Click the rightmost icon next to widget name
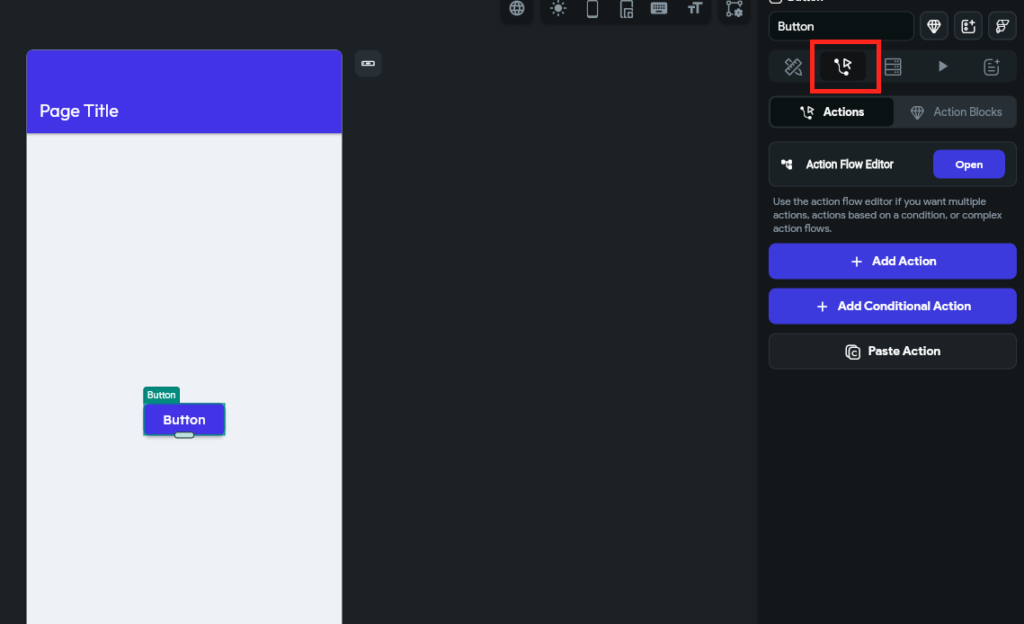The width and height of the screenshot is (1024, 624). pyautogui.click(x=1001, y=27)
